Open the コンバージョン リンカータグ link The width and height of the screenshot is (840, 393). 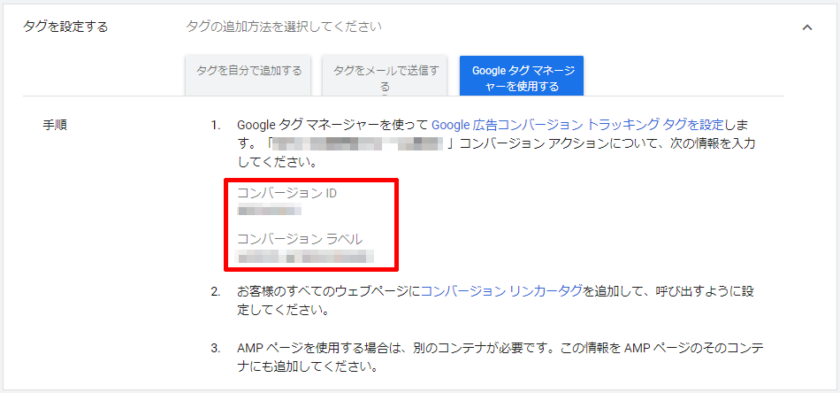[501, 291]
